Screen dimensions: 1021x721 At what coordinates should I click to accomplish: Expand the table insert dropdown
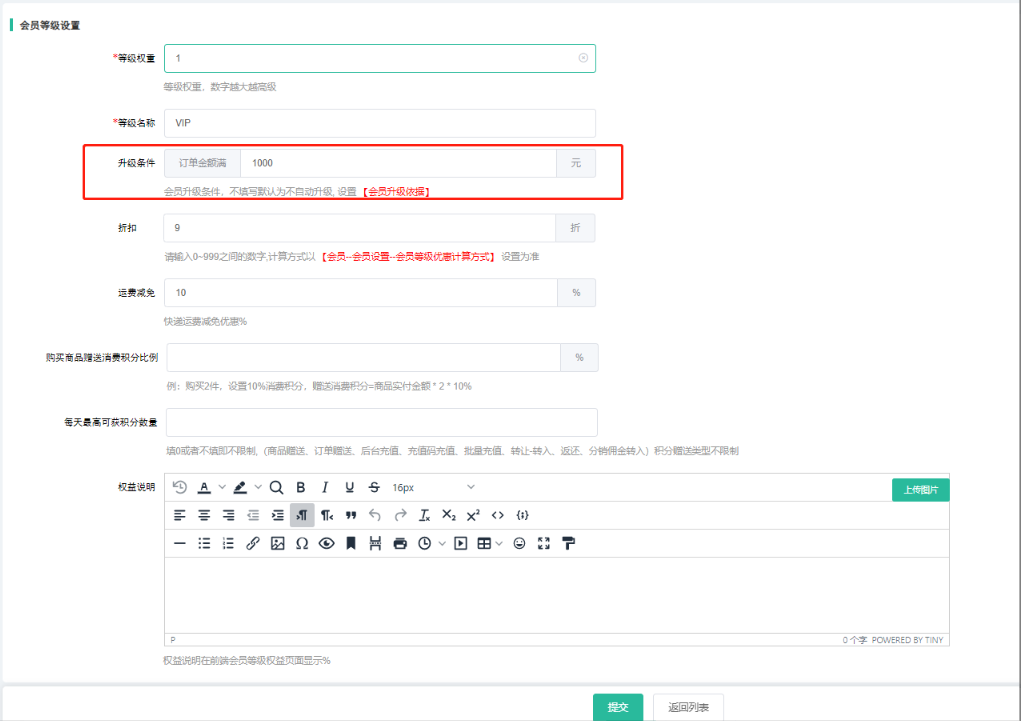[x=499, y=543]
